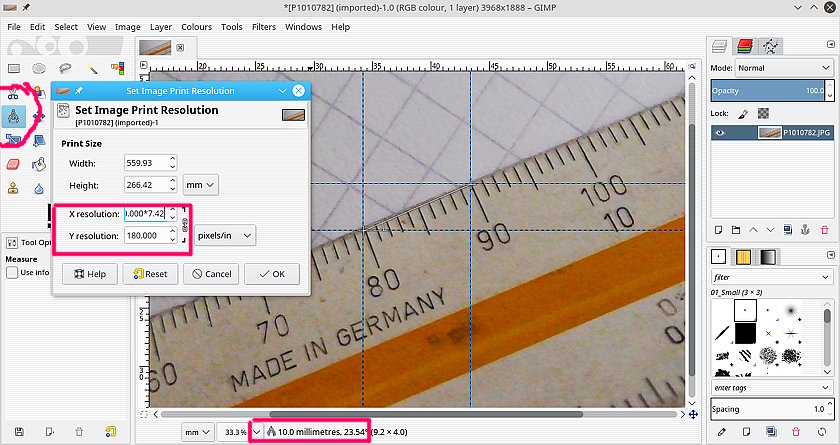Screen dimensions: 840x445
Task: Toggle lock alpha channel checkerboard icon
Action: click(763, 114)
